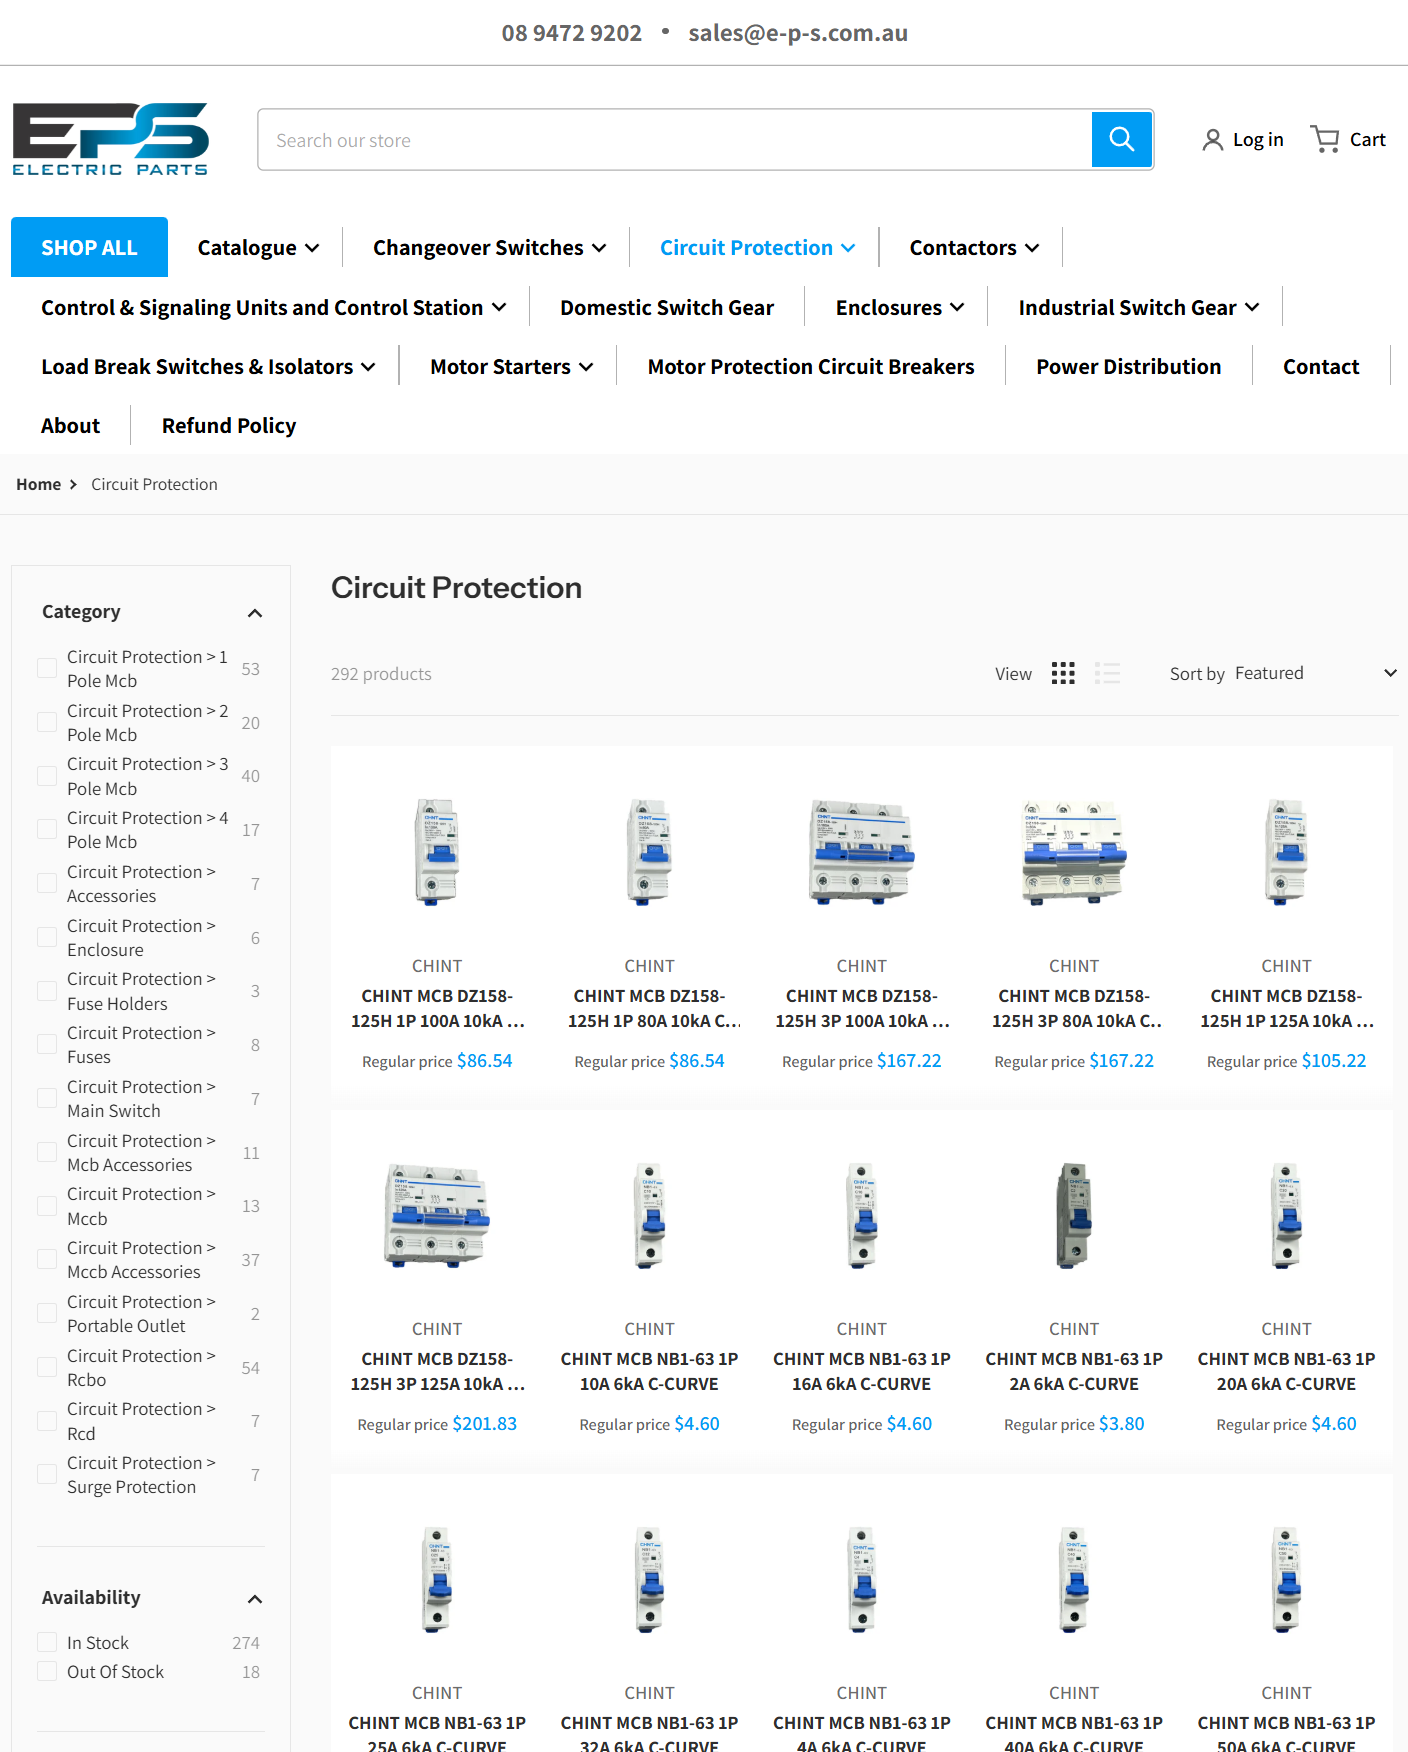Open NB1-63 1P 4A product image
This screenshot has width=1408, height=1752.
[862, 1580]
